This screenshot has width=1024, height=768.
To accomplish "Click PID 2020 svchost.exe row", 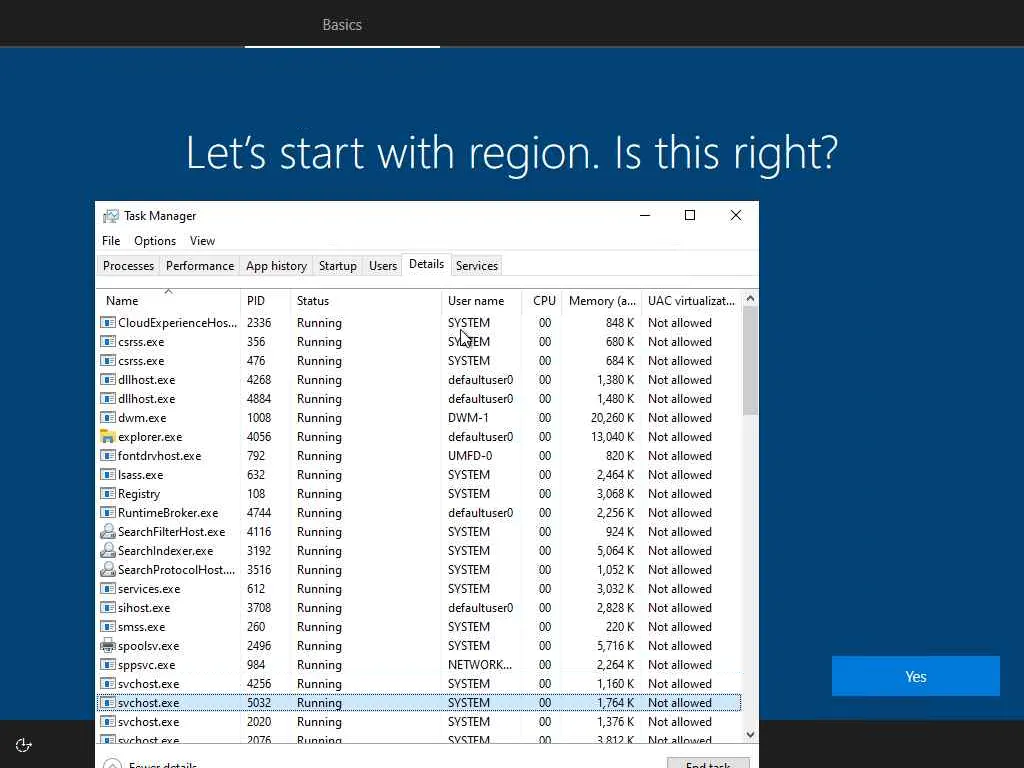I will pyautogui.click(x=419, y=722).
